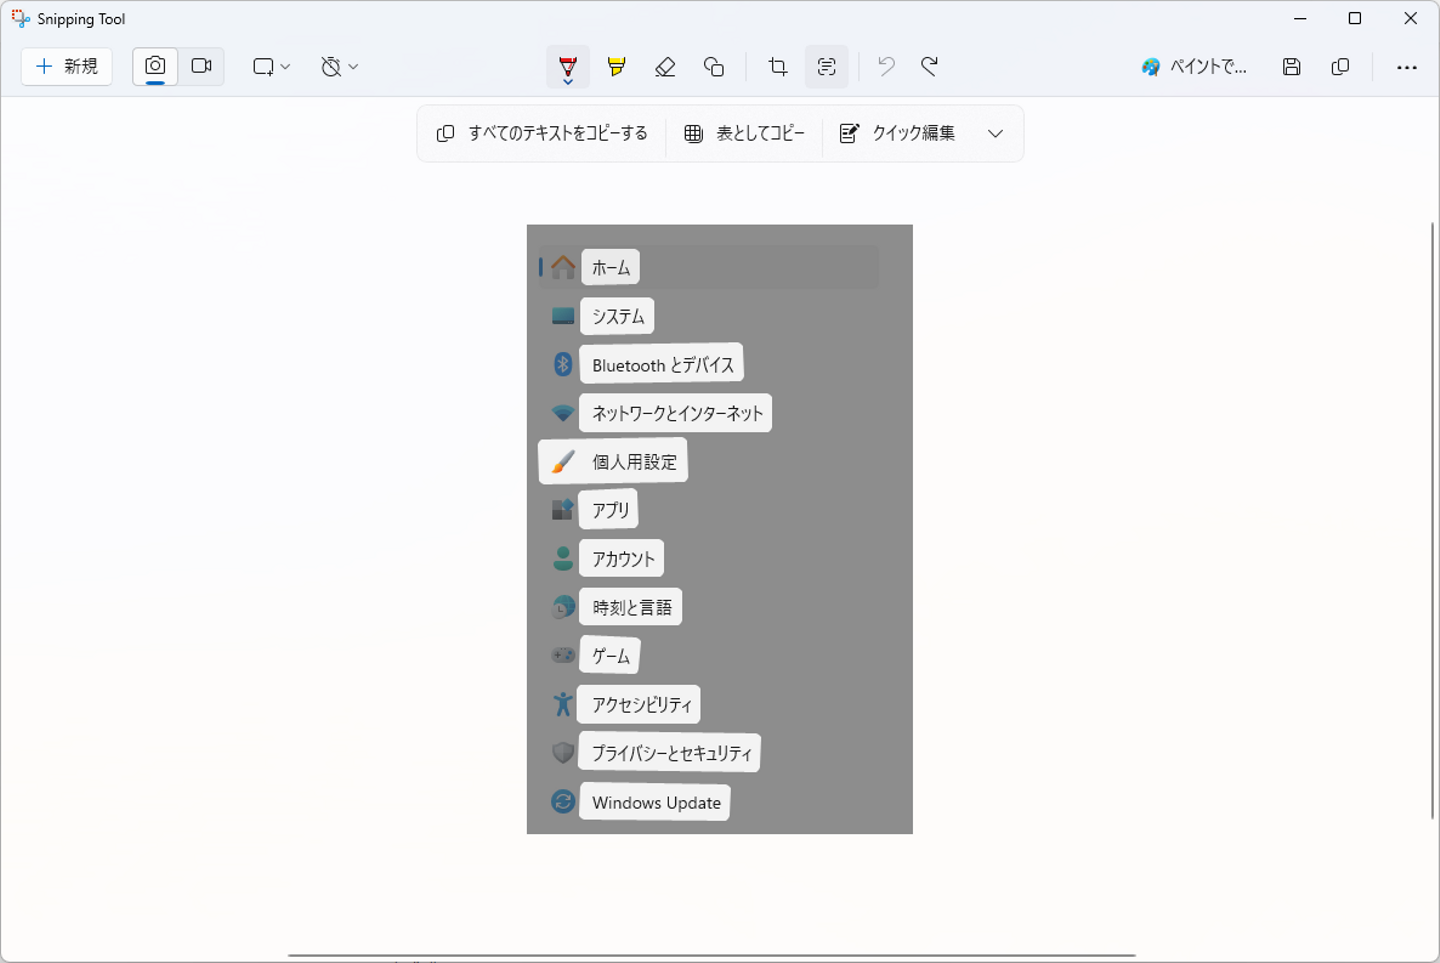Minimize the Snipping Tool window

click(x=1300, y=18)
